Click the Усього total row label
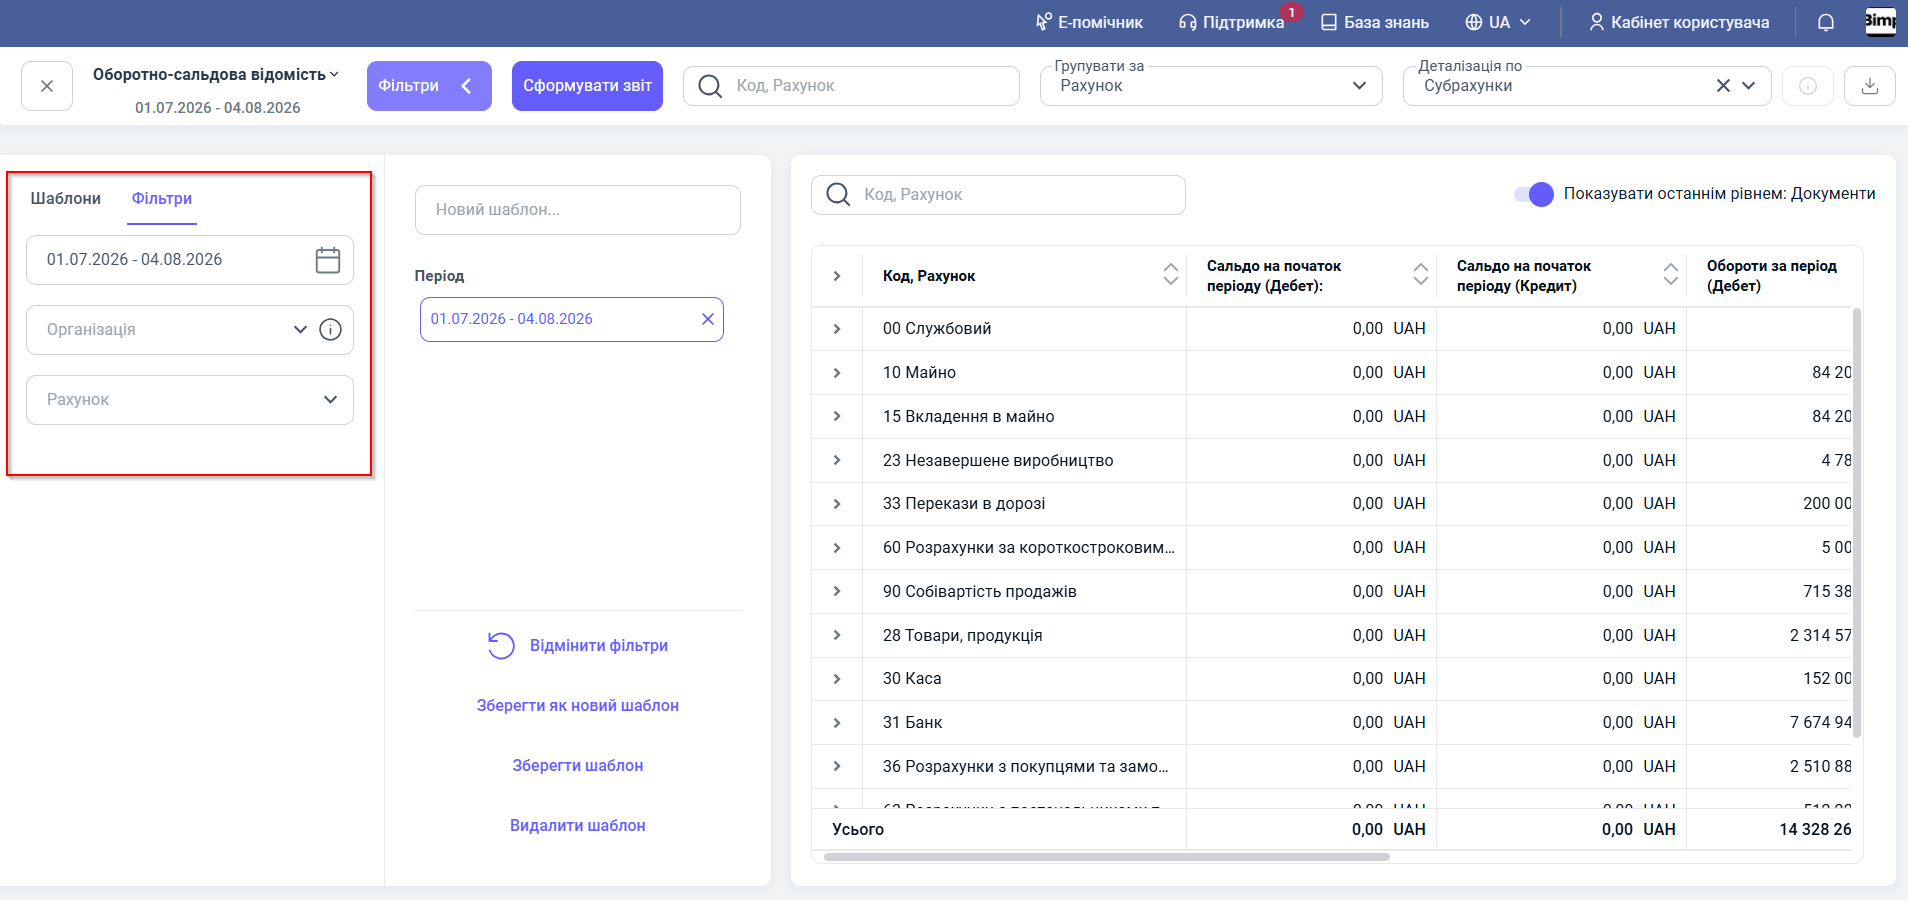This screenshot has width=1908, height=900. pos(858,830)
